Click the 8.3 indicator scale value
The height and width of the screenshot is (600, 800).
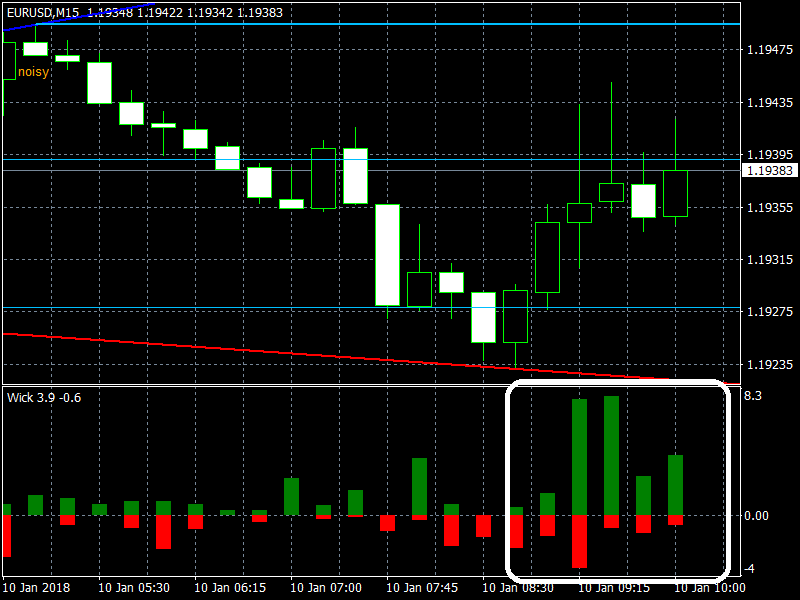coord(753,396)
